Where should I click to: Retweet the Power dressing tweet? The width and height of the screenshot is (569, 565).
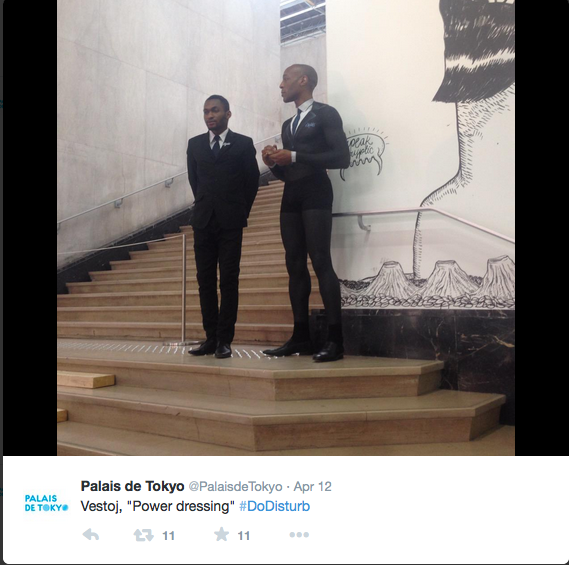click(143, 535)
